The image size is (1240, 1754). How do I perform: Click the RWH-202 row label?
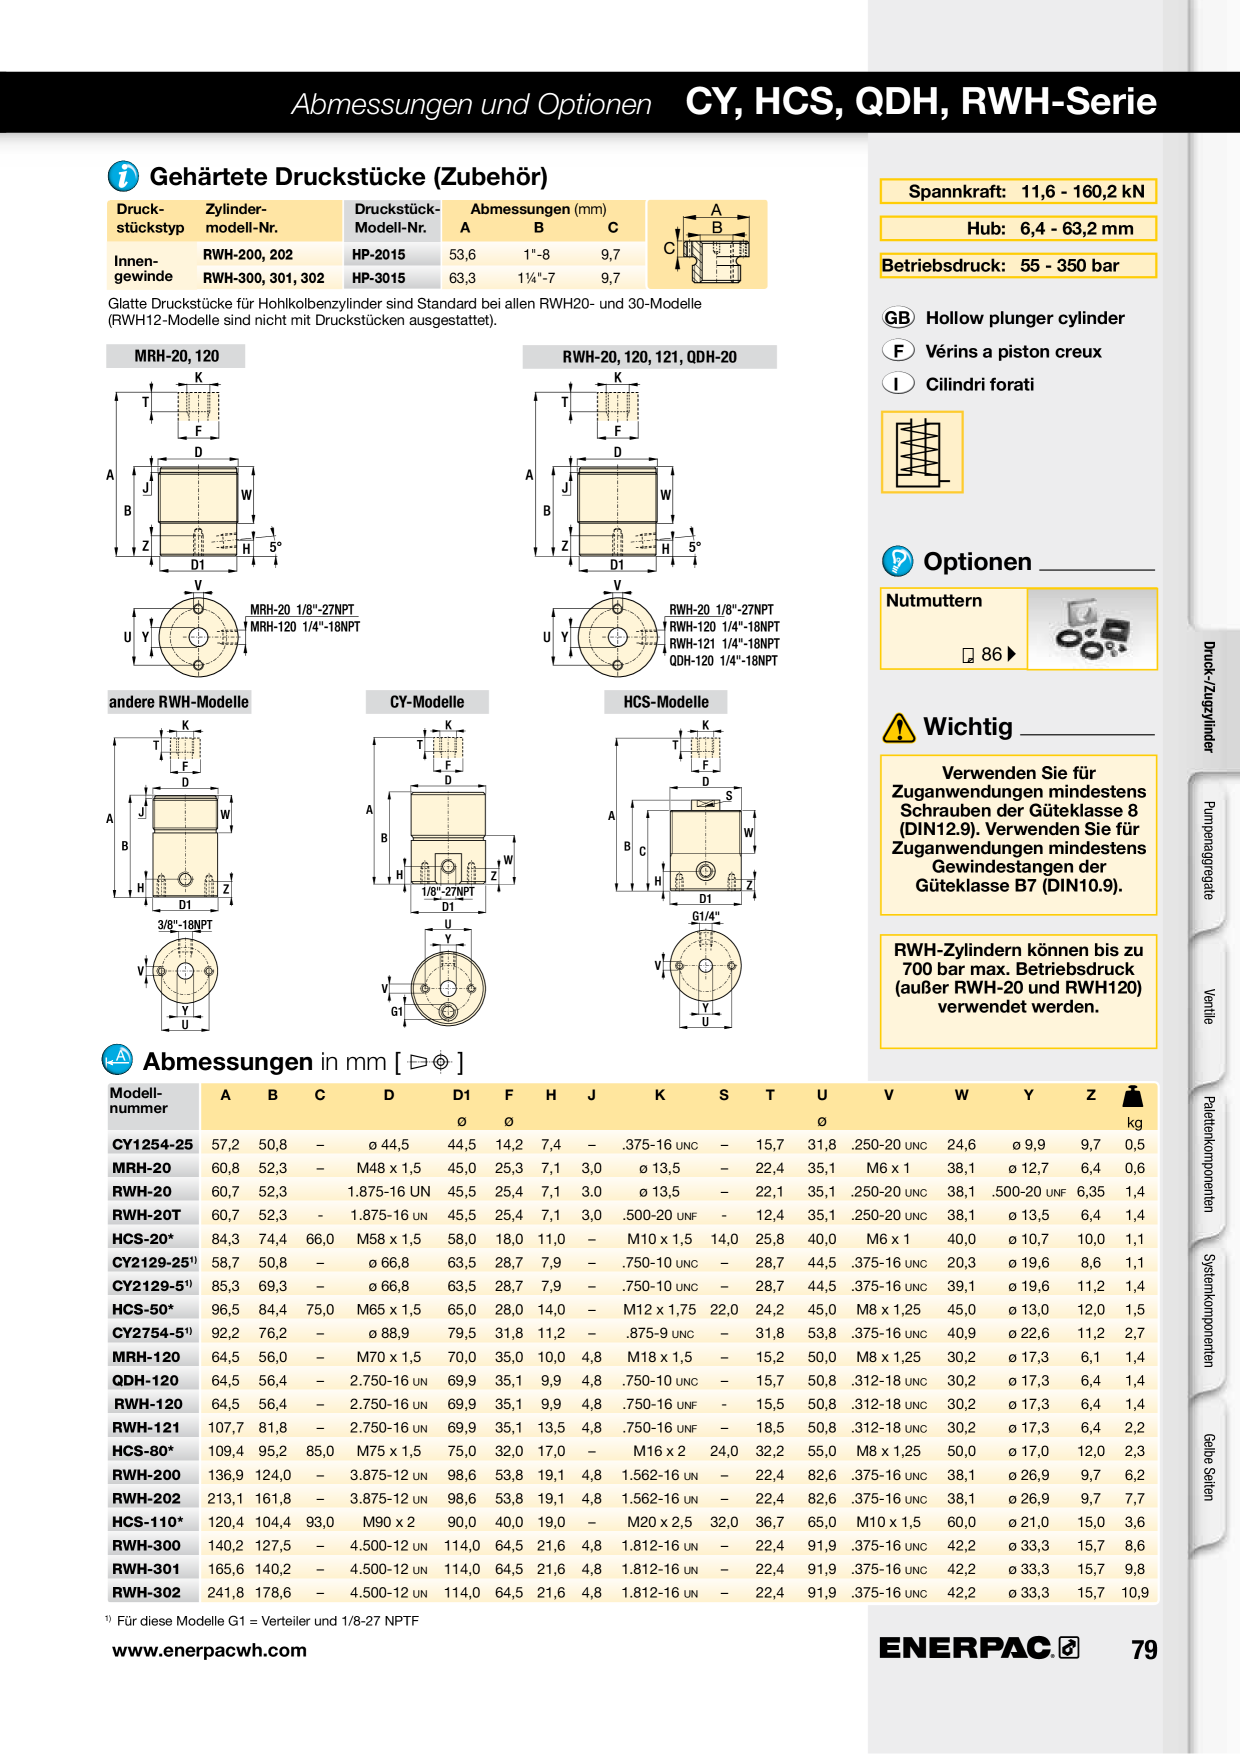point(146,1498)
